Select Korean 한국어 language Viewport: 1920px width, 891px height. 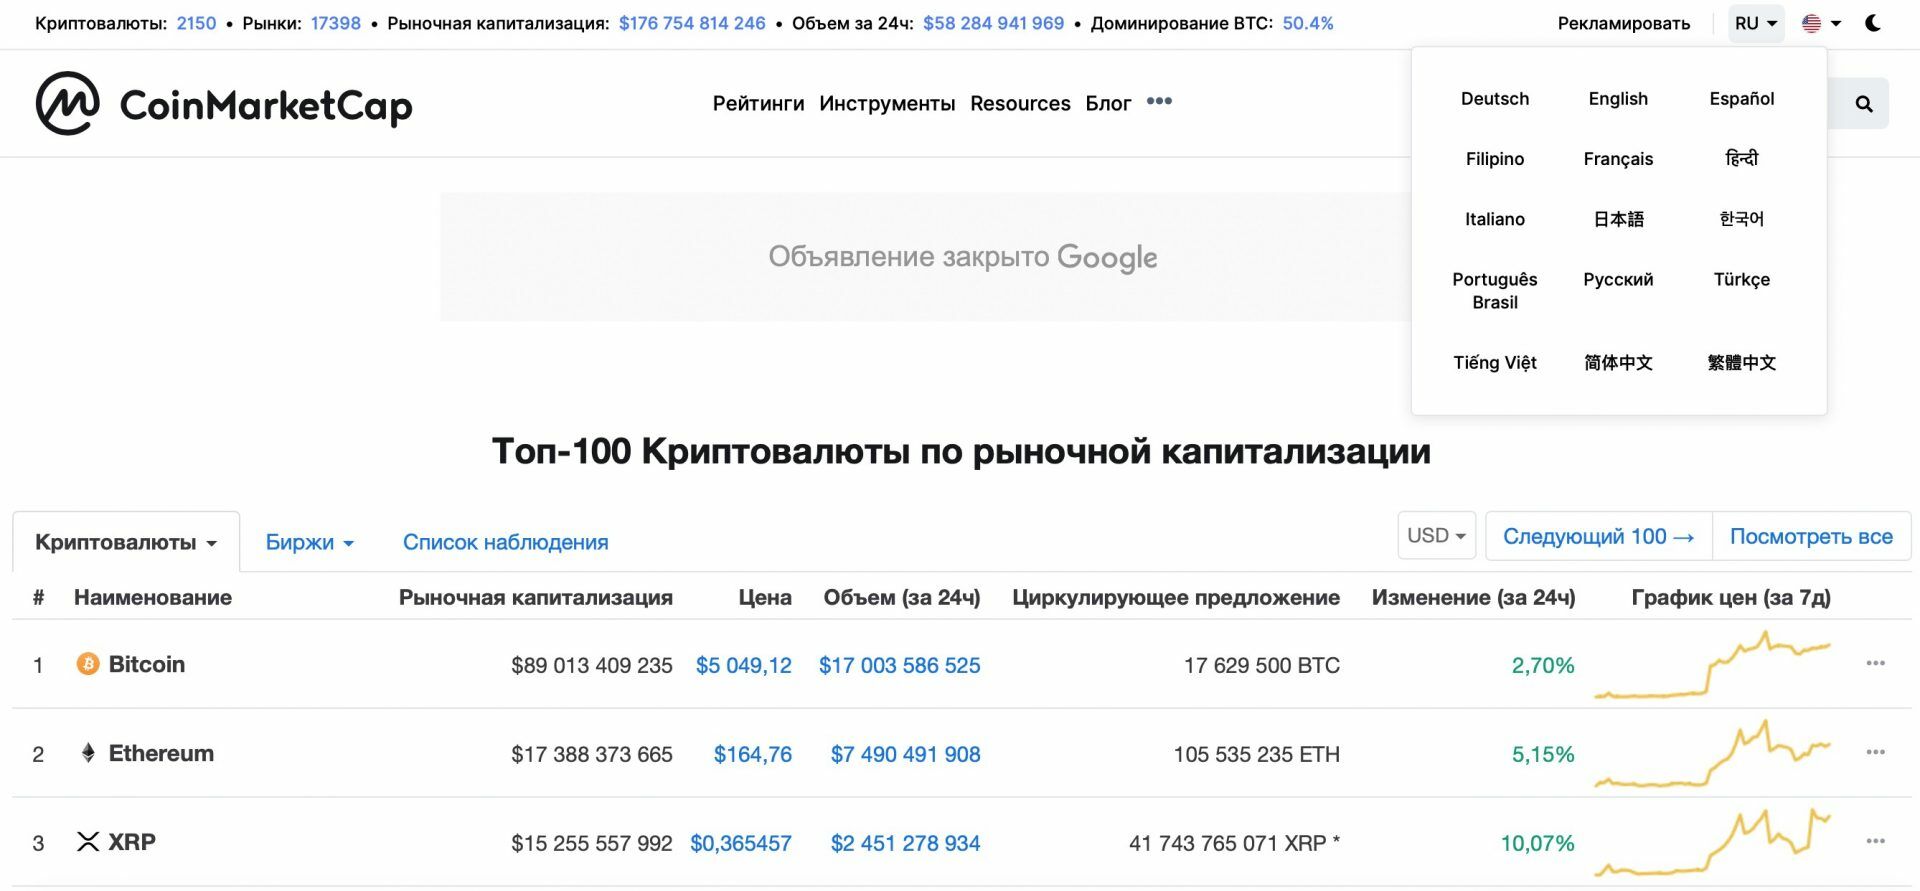click(1741, 219)
